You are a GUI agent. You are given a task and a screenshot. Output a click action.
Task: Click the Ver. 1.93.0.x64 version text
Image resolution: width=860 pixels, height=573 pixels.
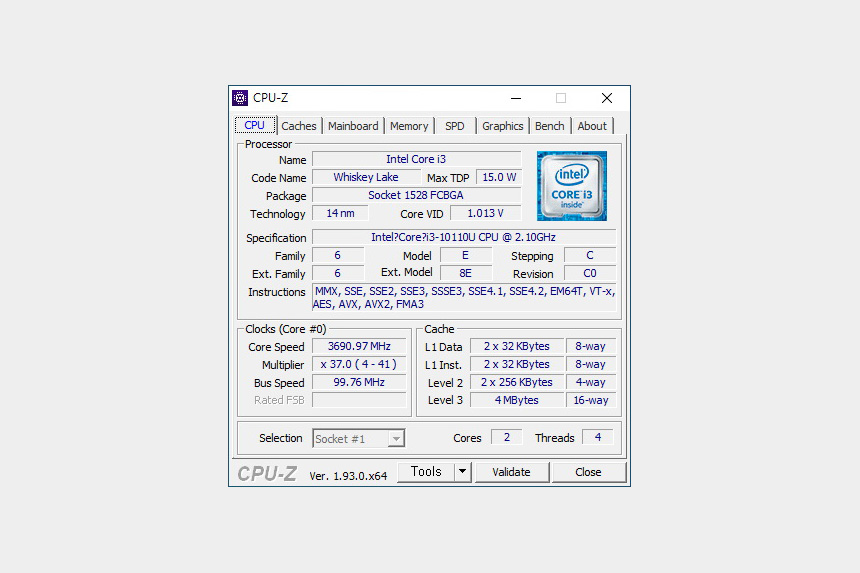(x=348, y=476)
